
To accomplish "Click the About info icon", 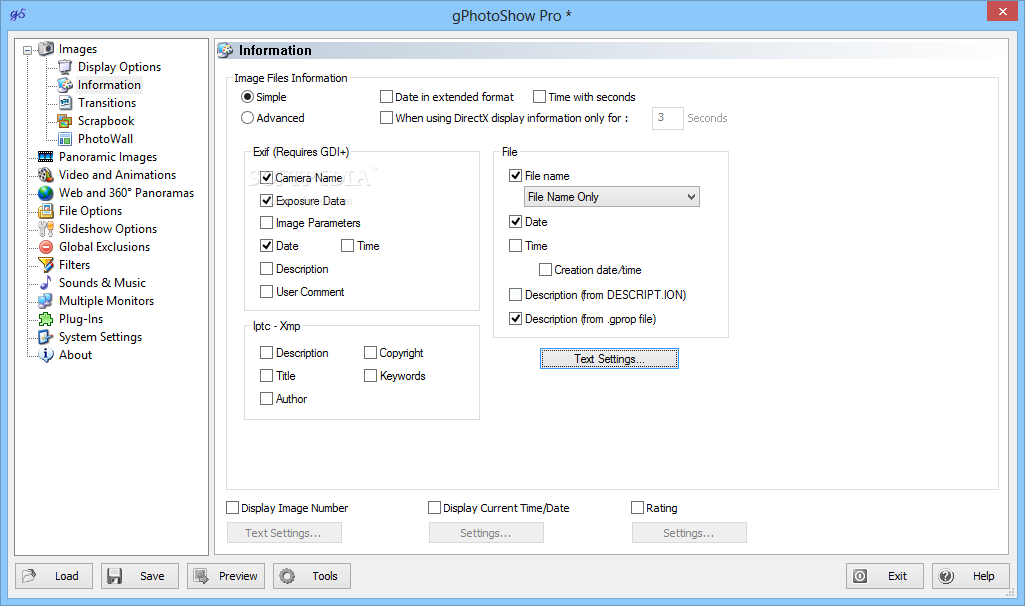I will pos(46,354).
